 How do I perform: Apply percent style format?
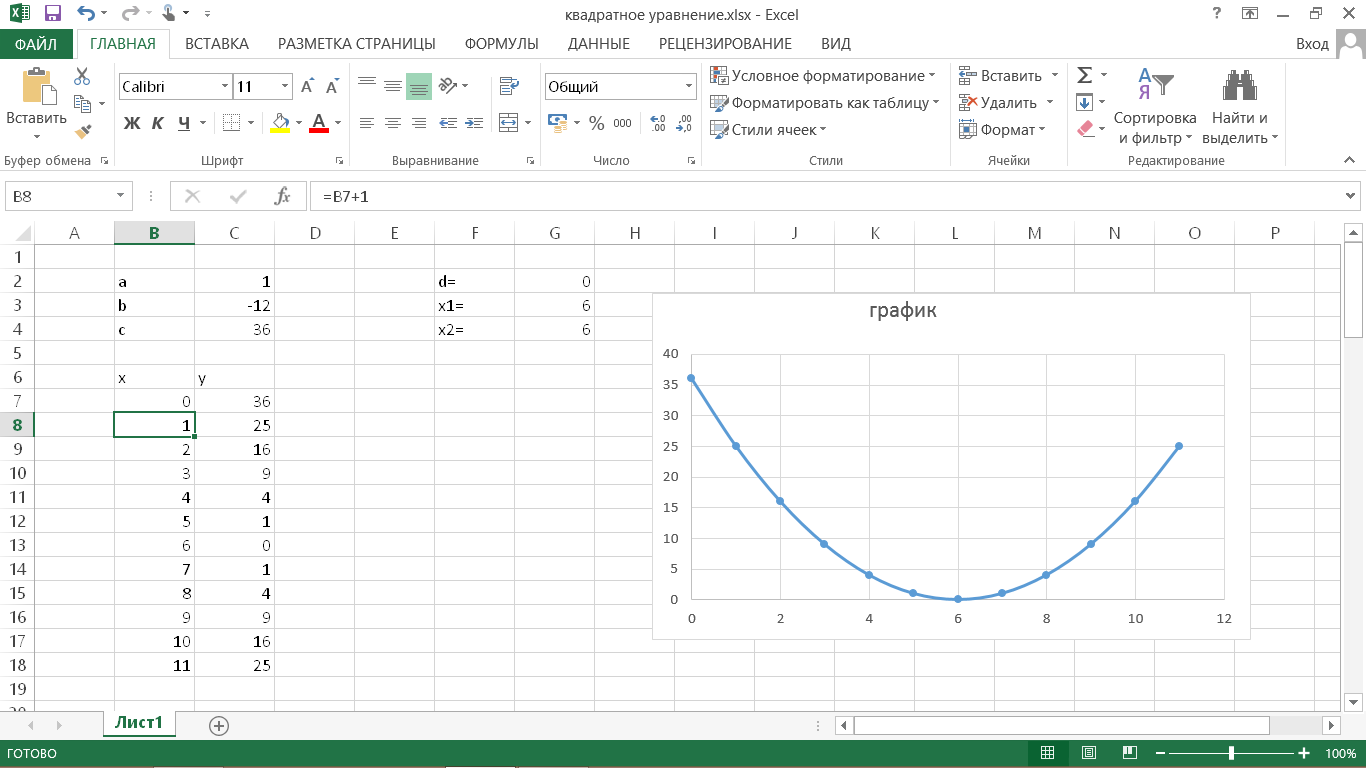[x=597, y=123]
